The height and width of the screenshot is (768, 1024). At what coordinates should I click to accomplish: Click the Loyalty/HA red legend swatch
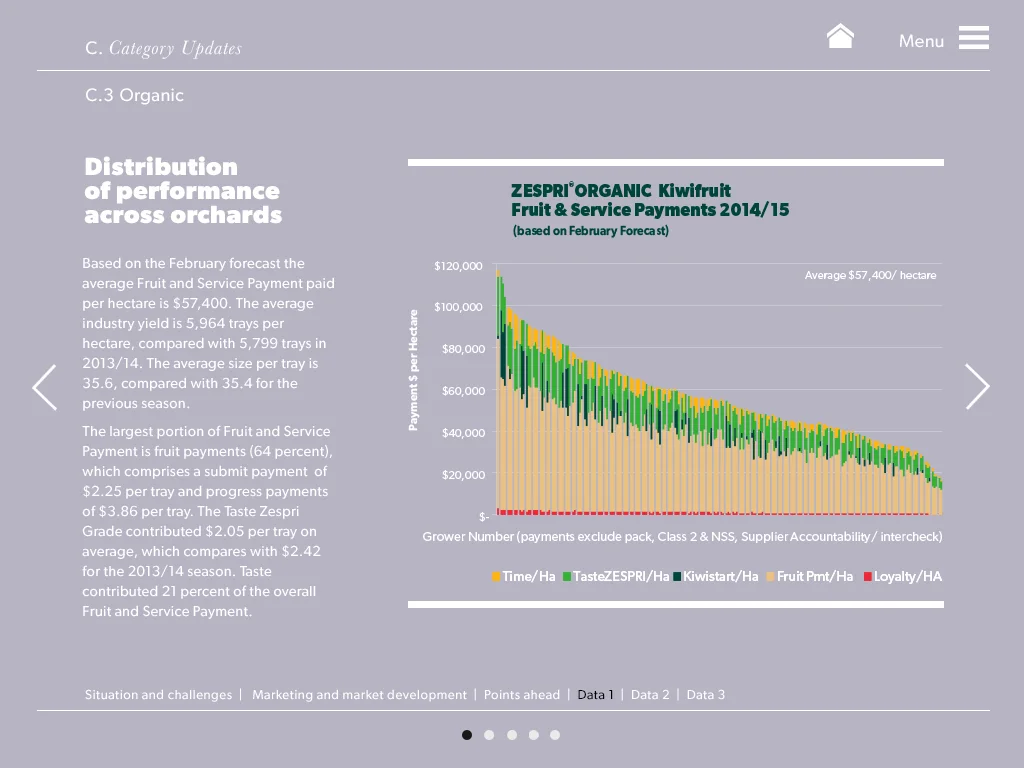click(x=868, y=577)
